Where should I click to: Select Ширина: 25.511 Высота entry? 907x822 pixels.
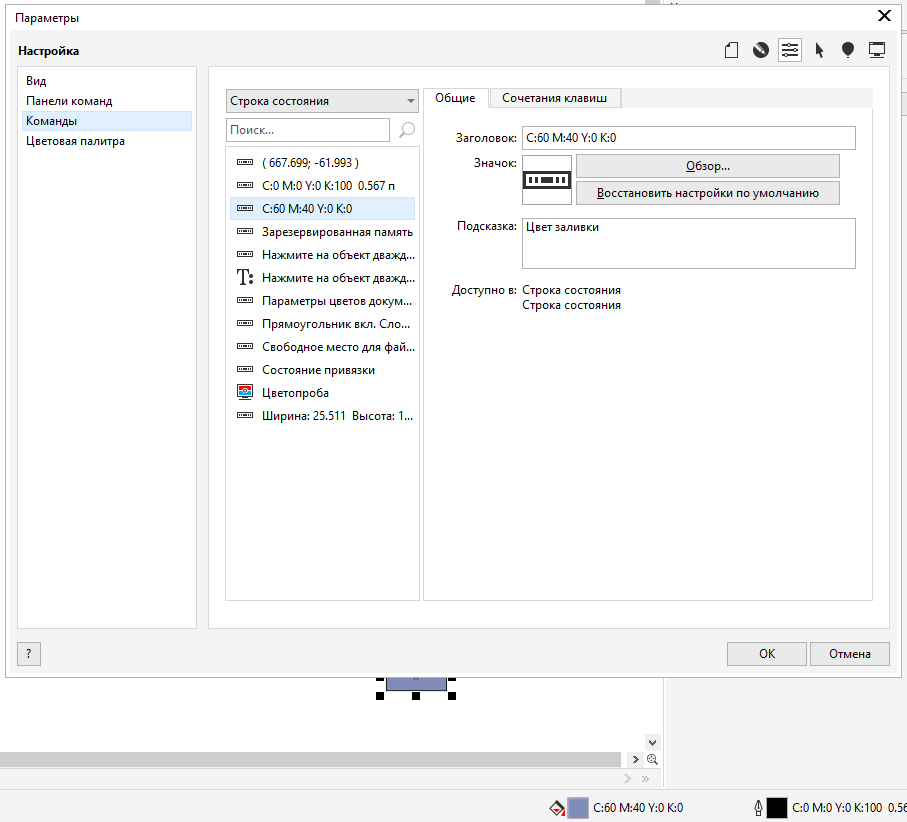point(322,416)
